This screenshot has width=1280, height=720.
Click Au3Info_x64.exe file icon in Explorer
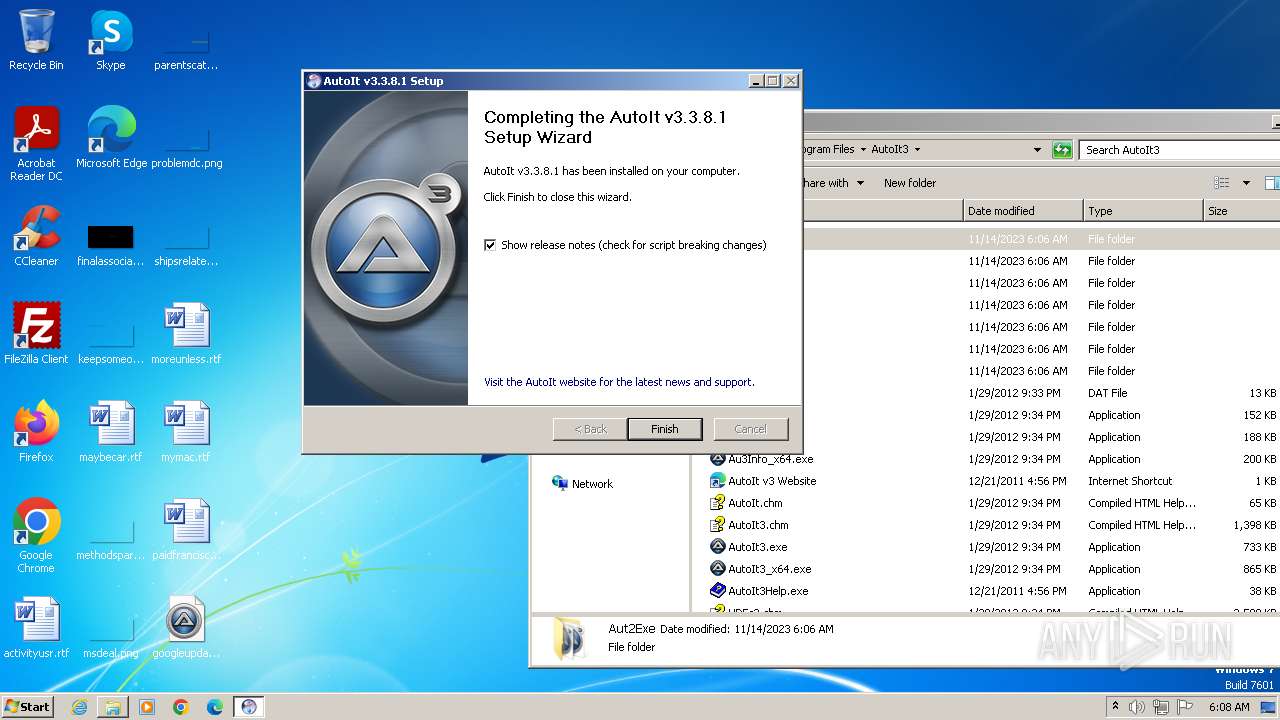[717, 459]
